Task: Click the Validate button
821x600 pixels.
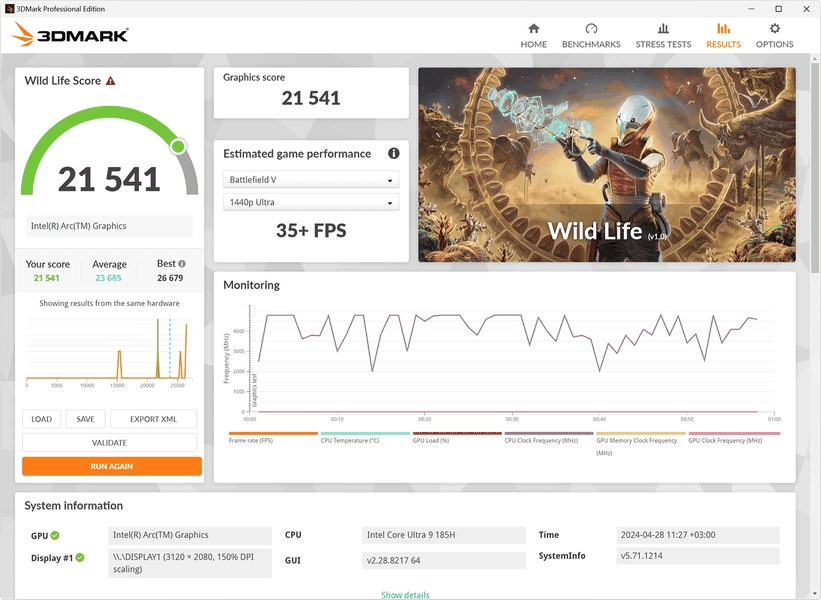Action: (109, 442)
